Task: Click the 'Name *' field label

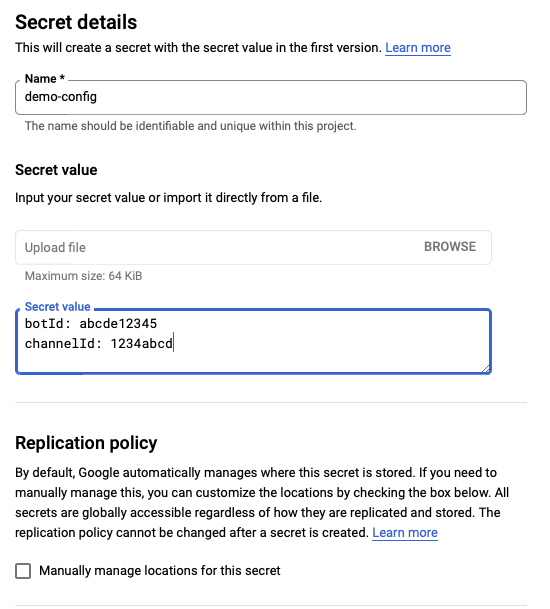Action: tap(45, 79)
